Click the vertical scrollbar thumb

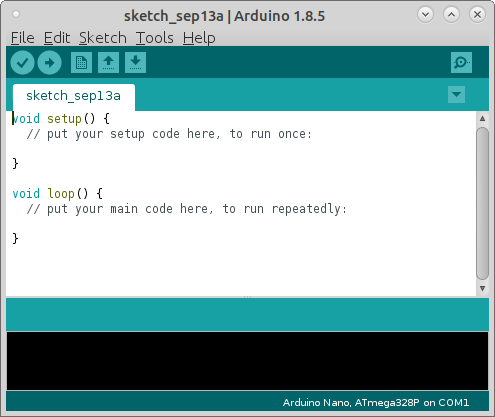[482, 203]
